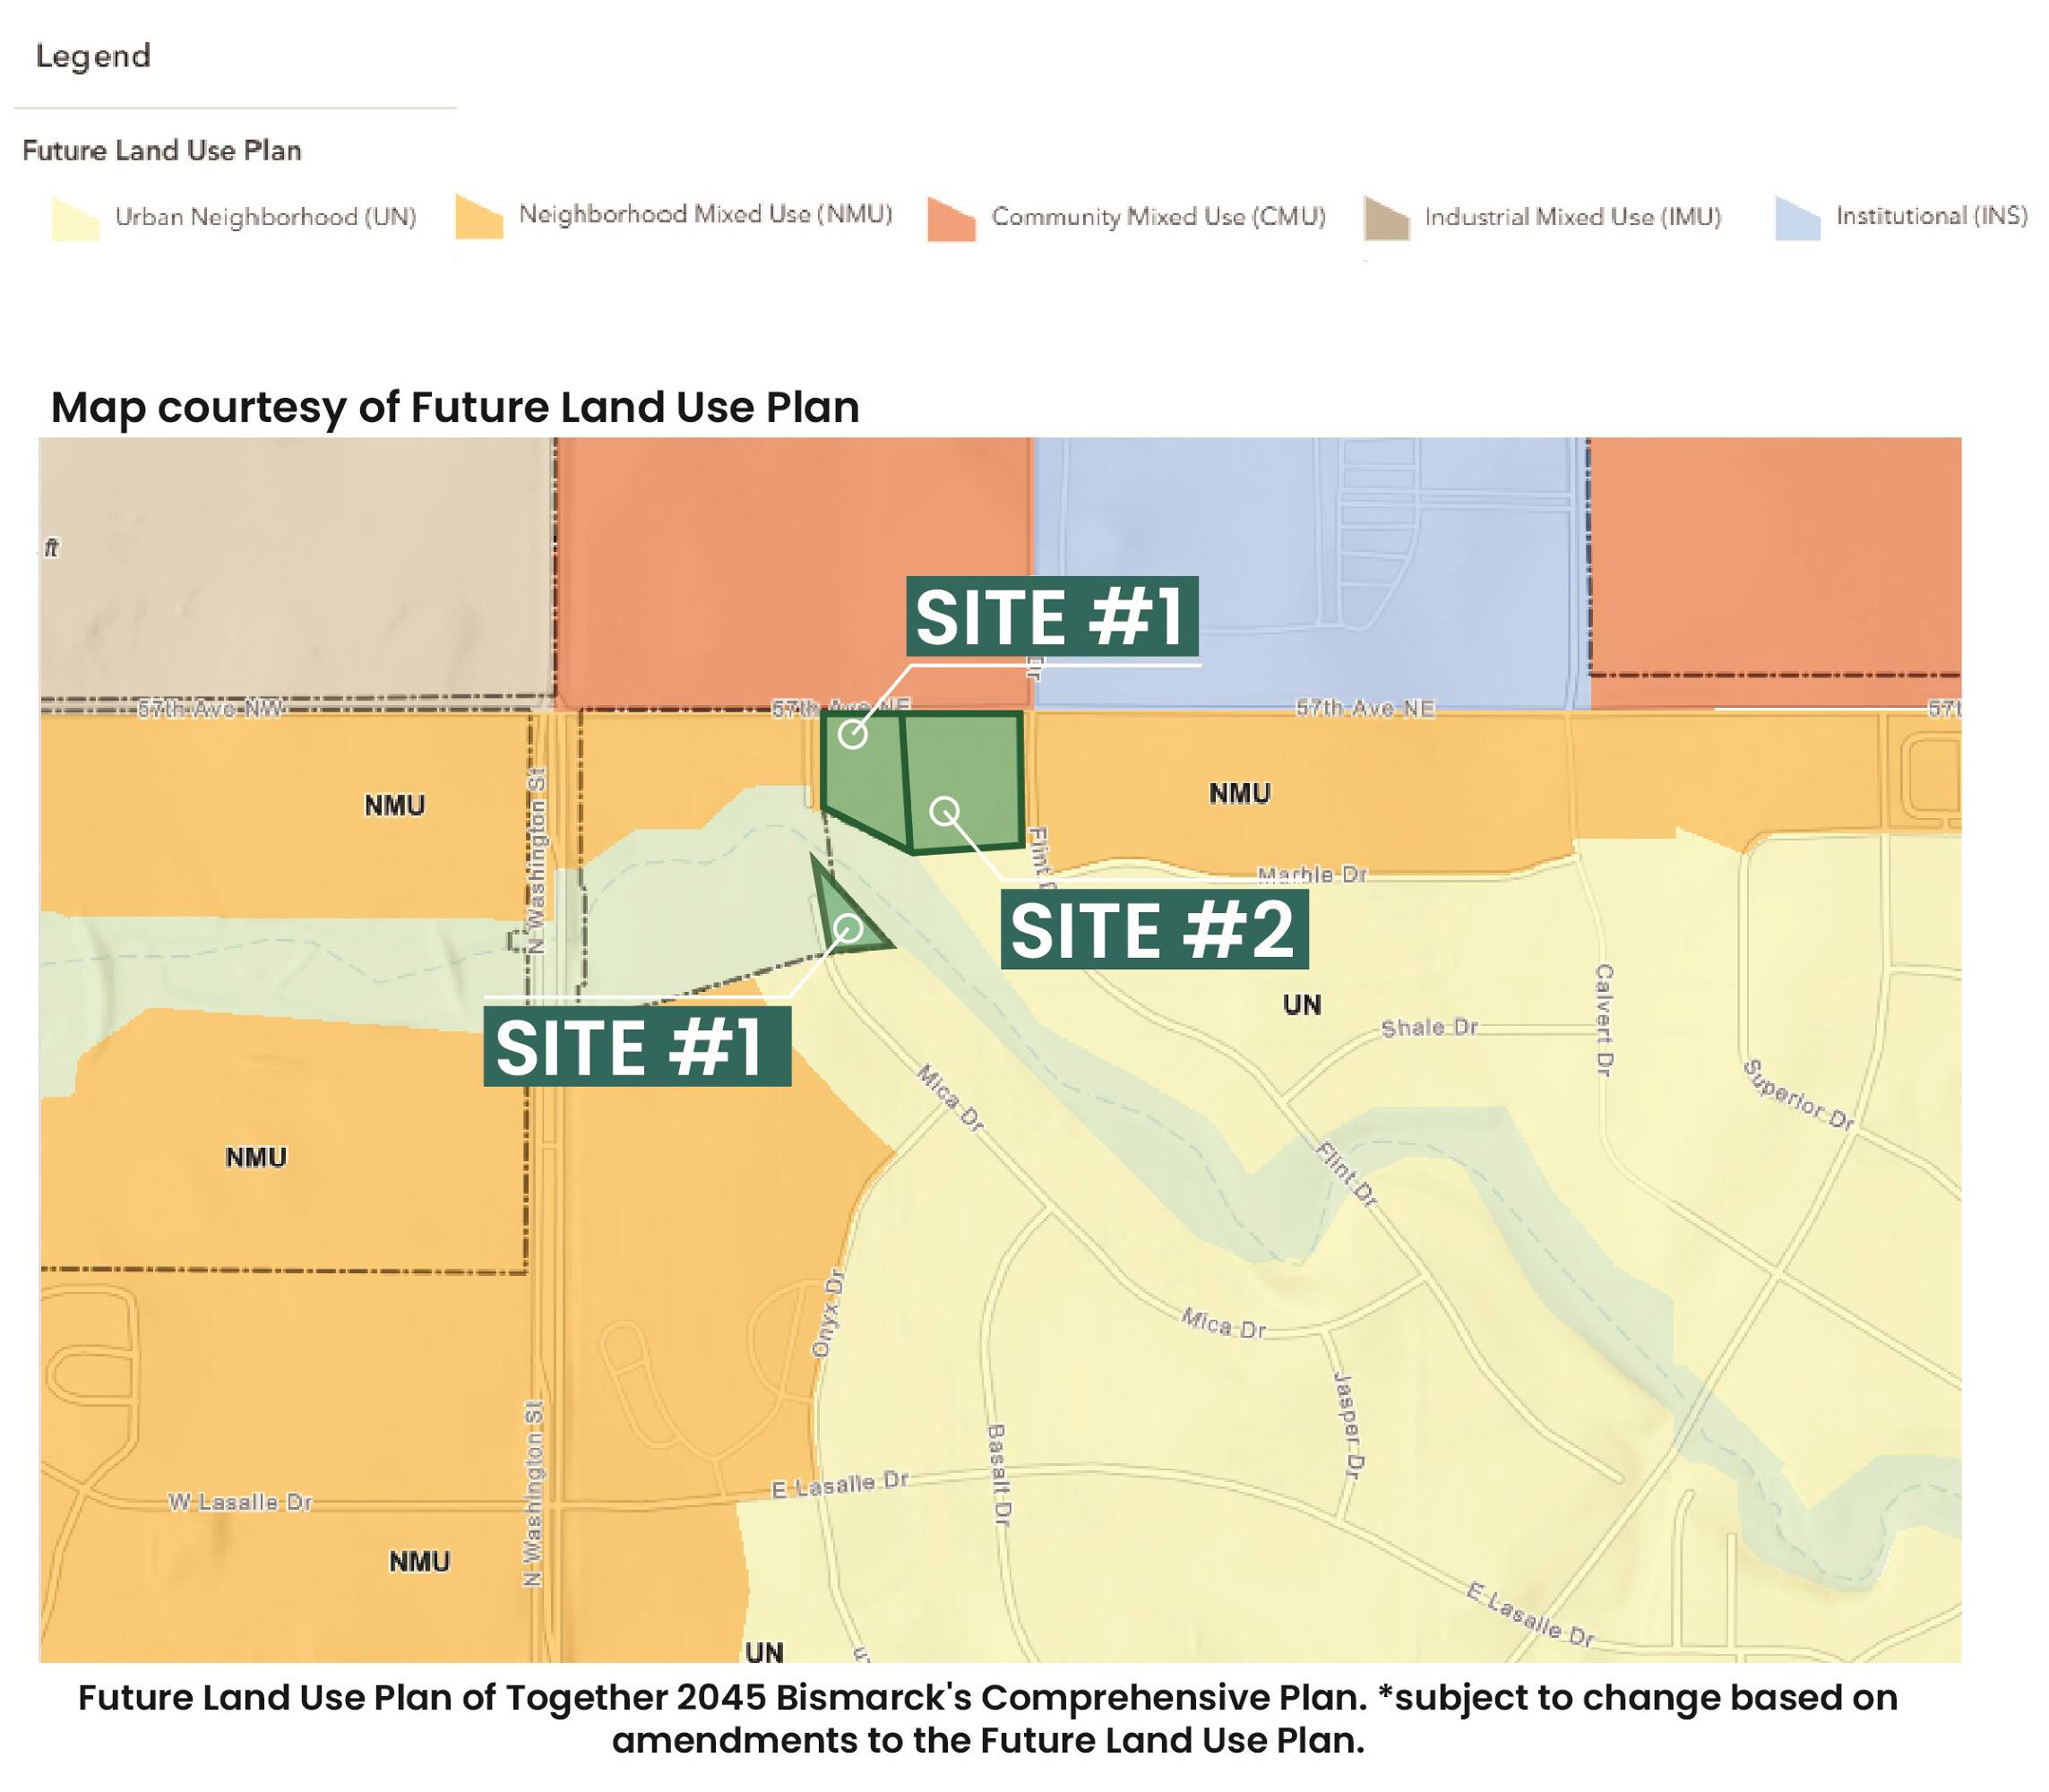The width and height of the screenshot is (2049, 1792).
Task: Click the Future Land Use Plan legend title
Action: [161, 151]
